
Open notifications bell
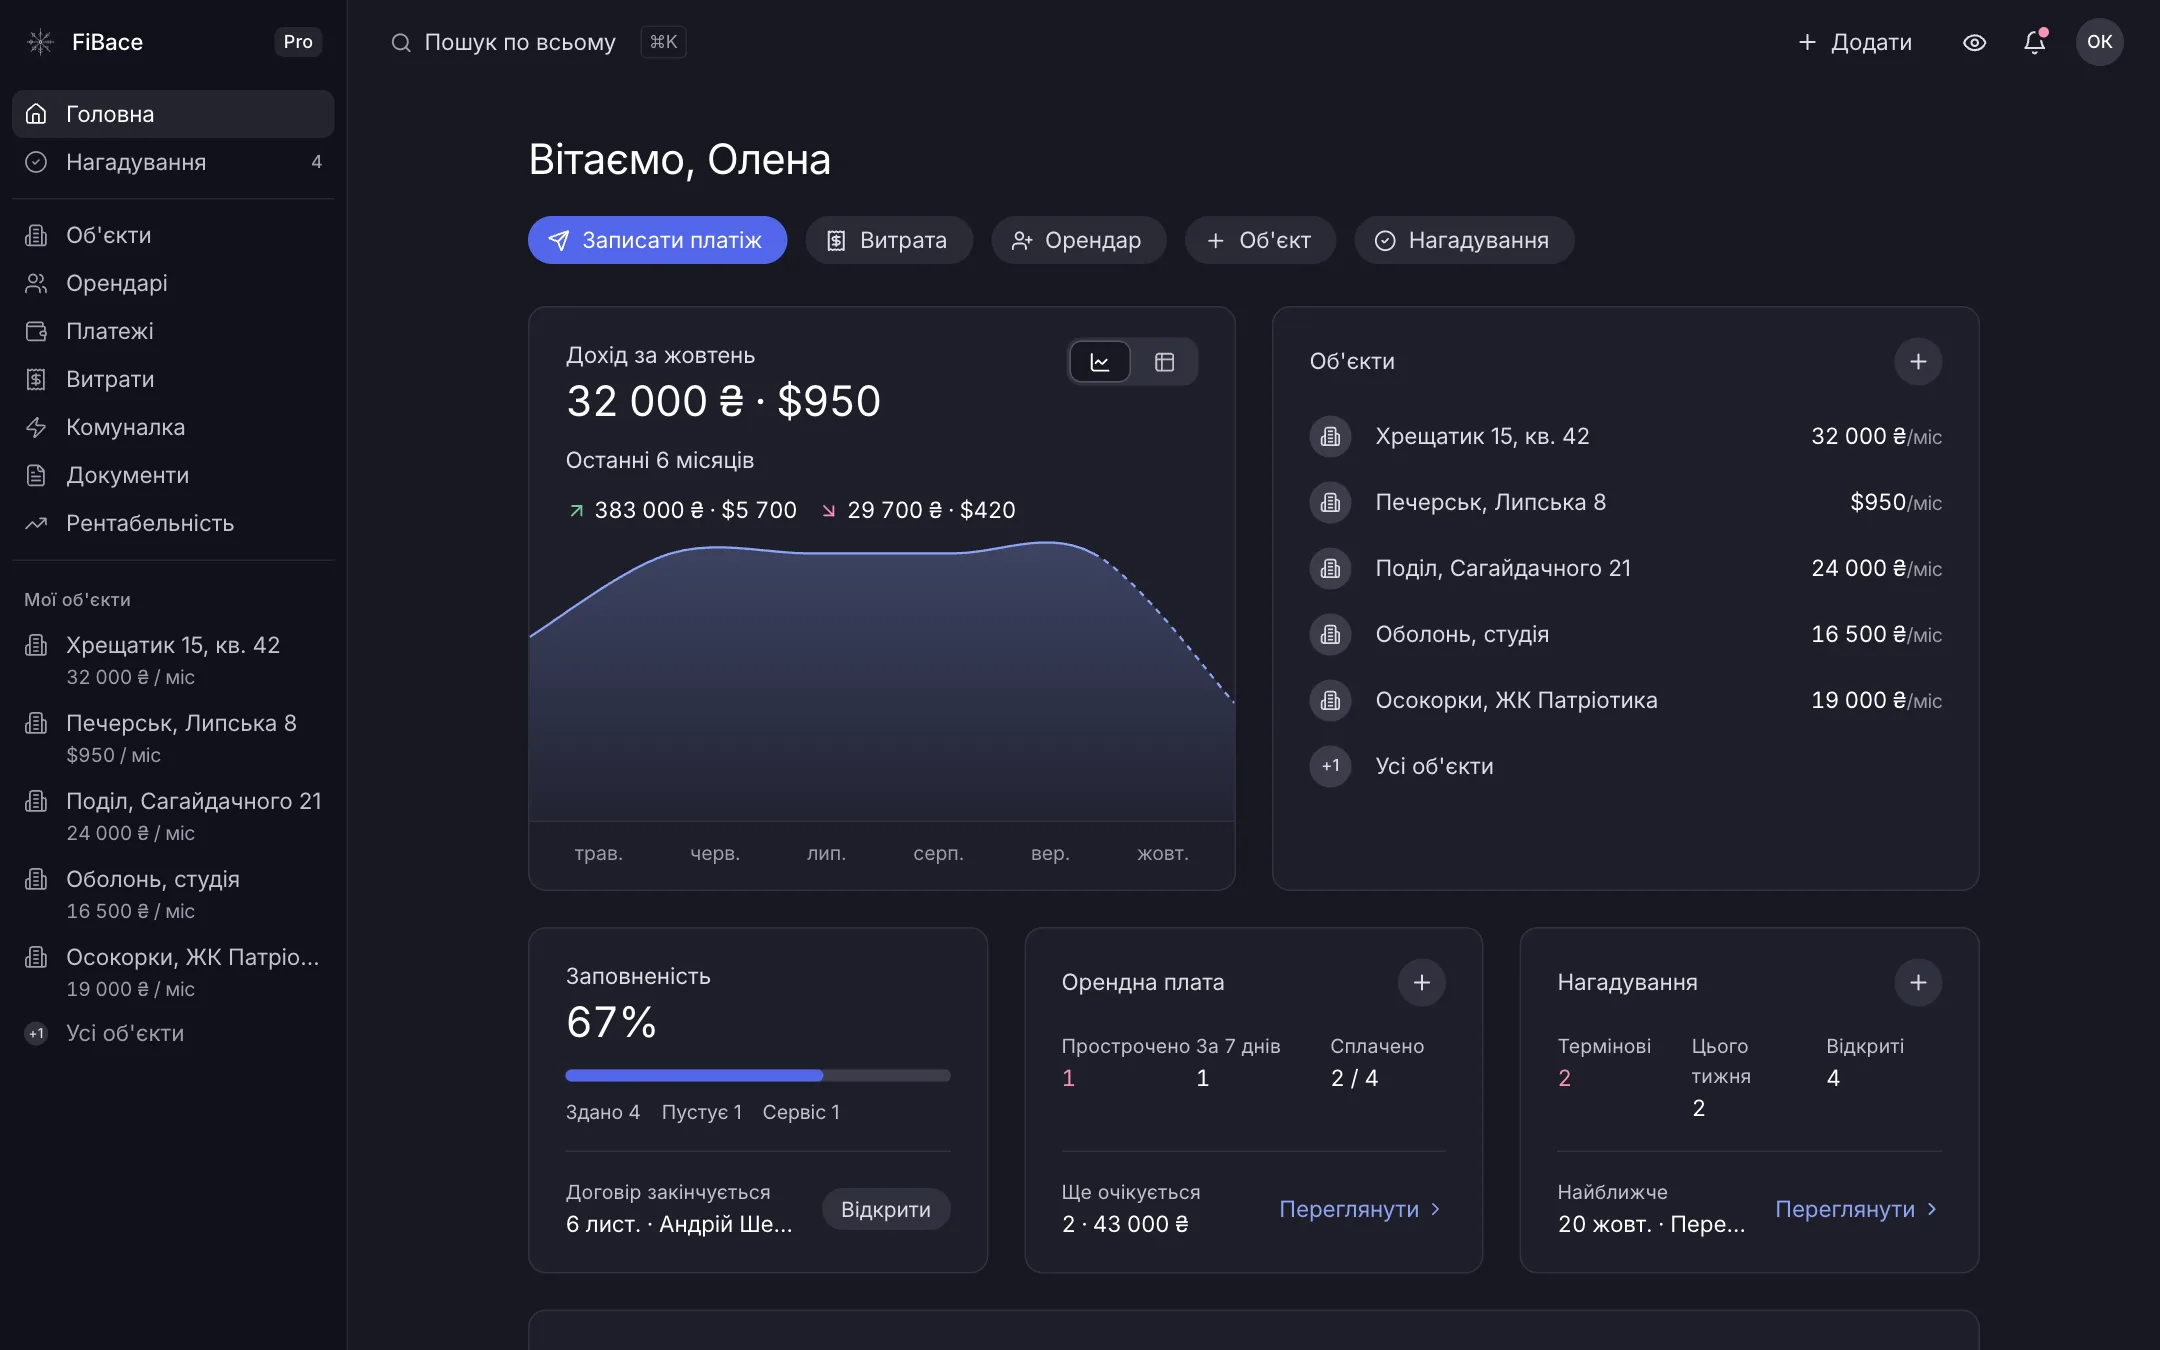point(2035,42)
